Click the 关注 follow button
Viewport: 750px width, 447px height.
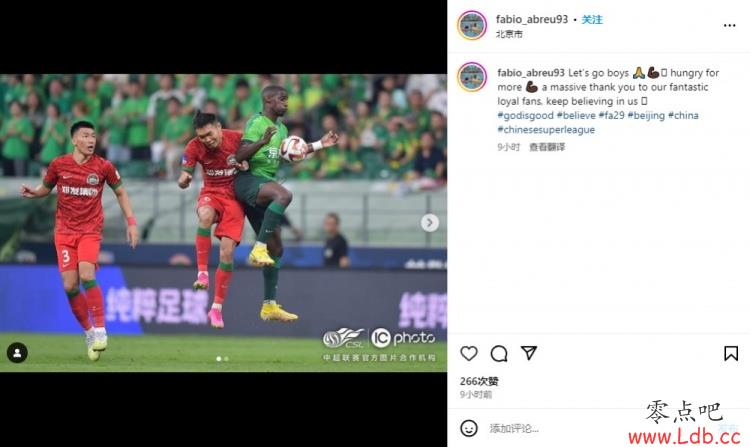coord(592,20)
